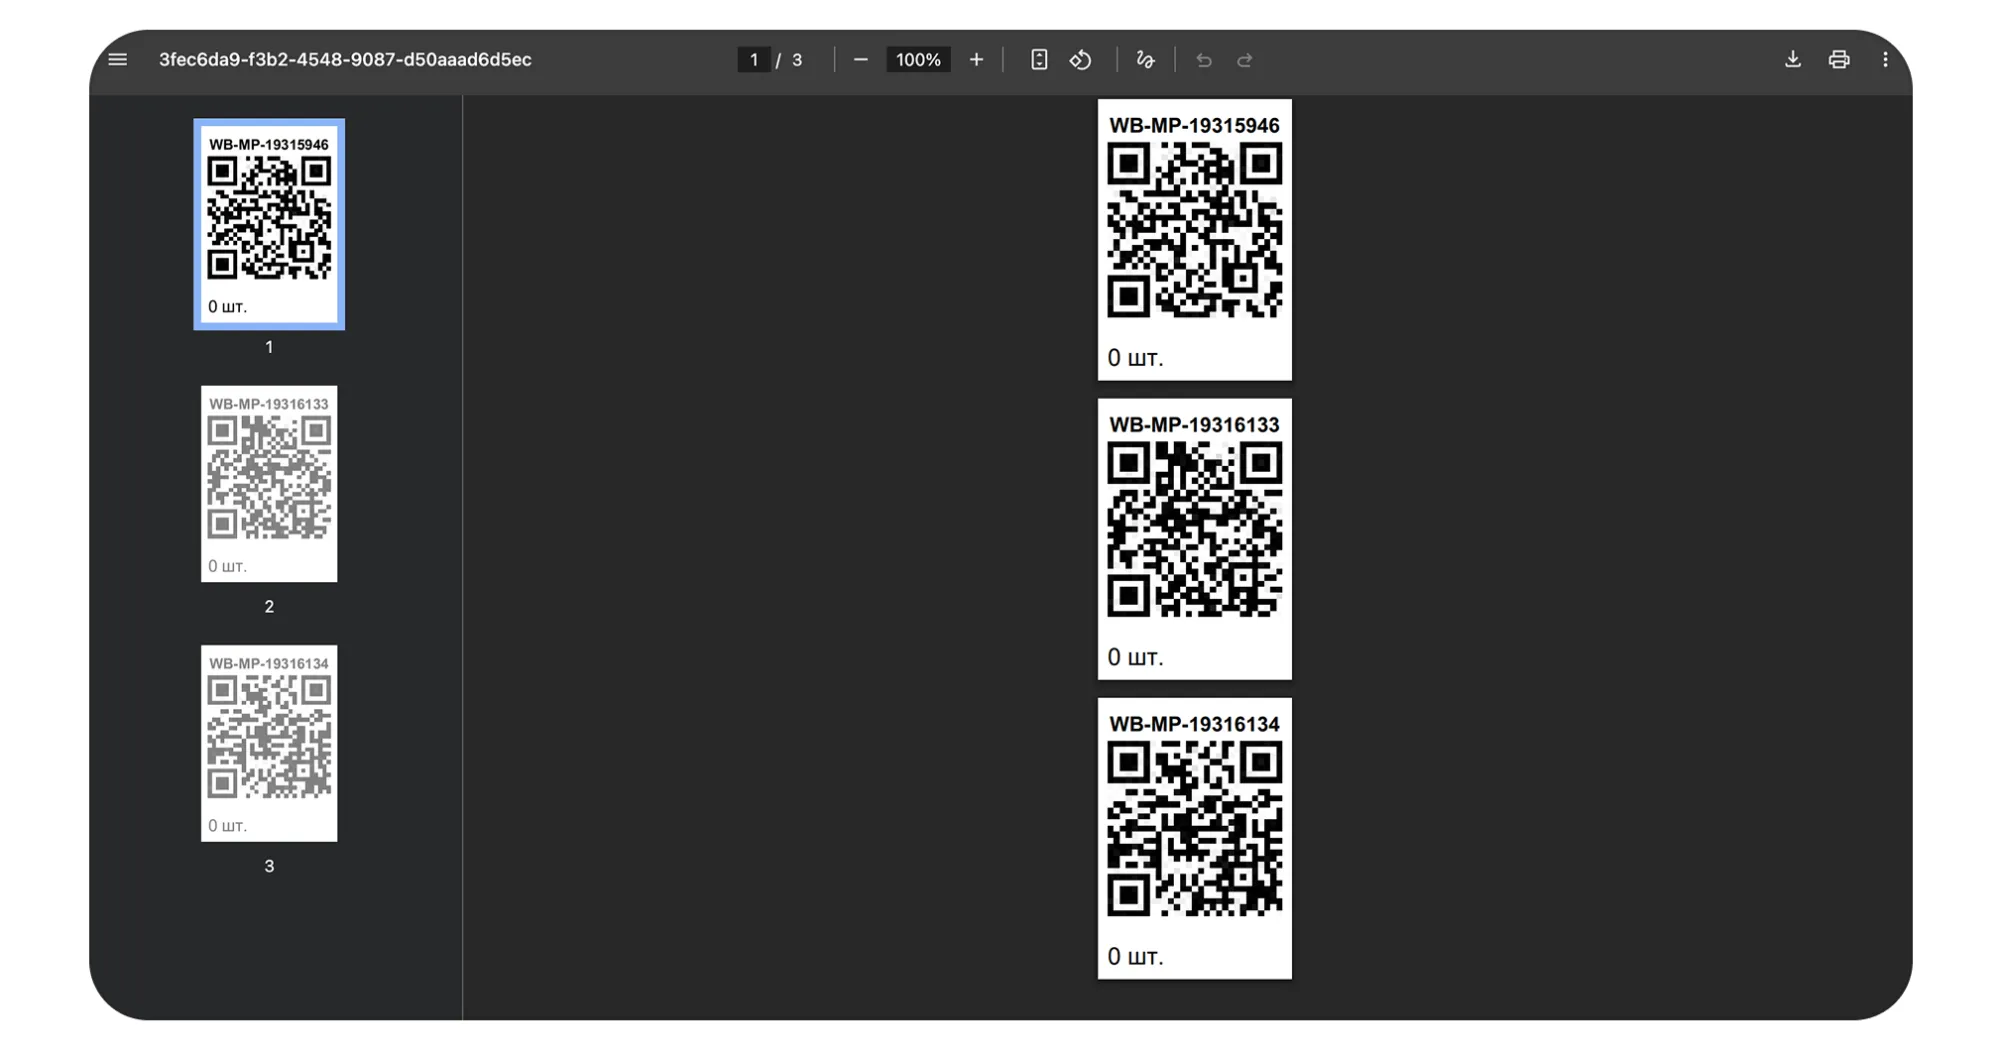Click the thumbnail label number 1

tap(269, 347)
